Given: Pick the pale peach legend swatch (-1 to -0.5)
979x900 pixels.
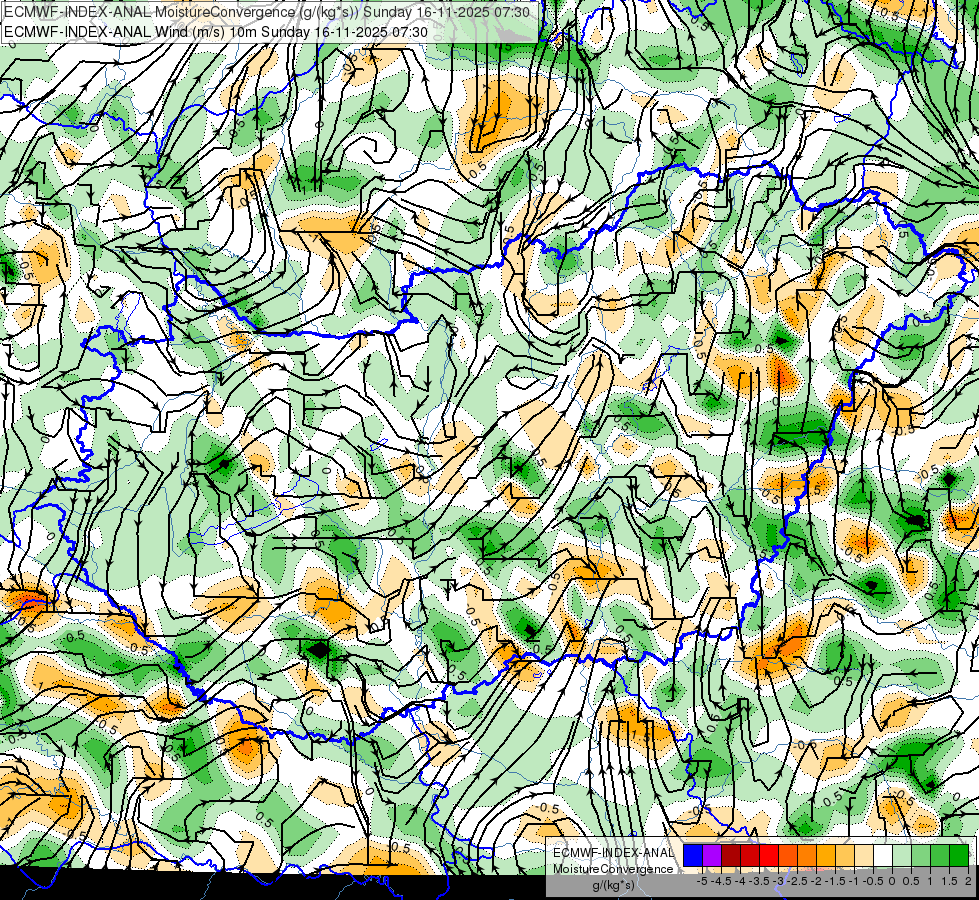Looking at the screenshot, I should click(x=864, y=855).
